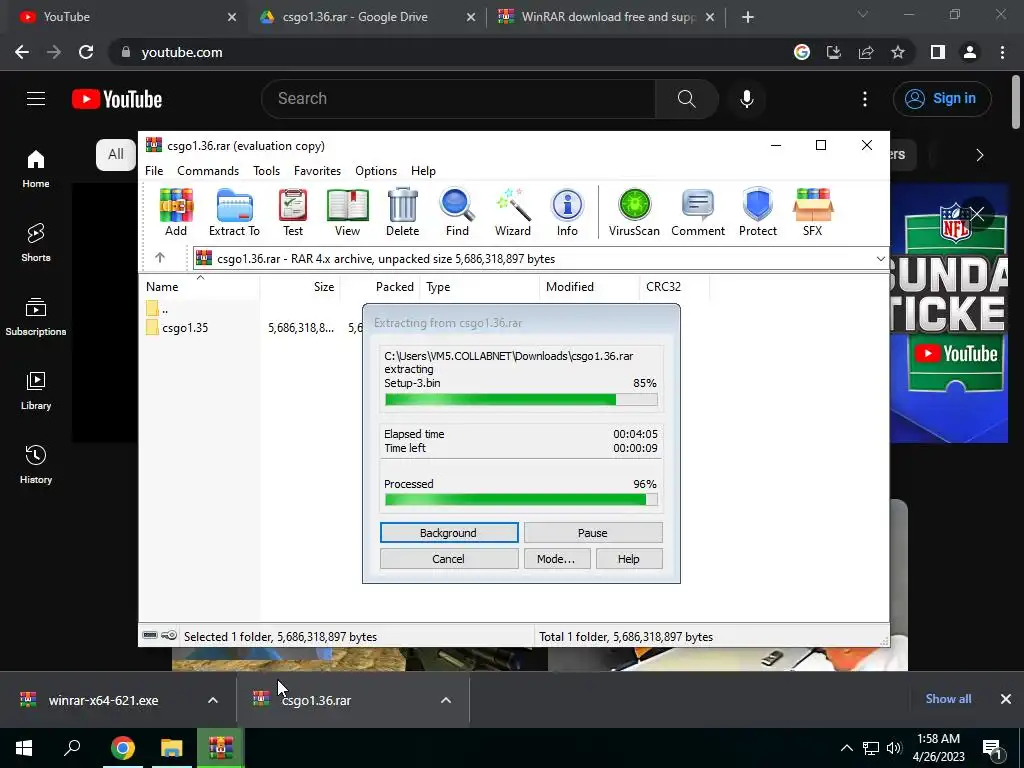This screenshot has height=768, width=1024.
Task: Click the YouTube logo
Action: [117, 99]
